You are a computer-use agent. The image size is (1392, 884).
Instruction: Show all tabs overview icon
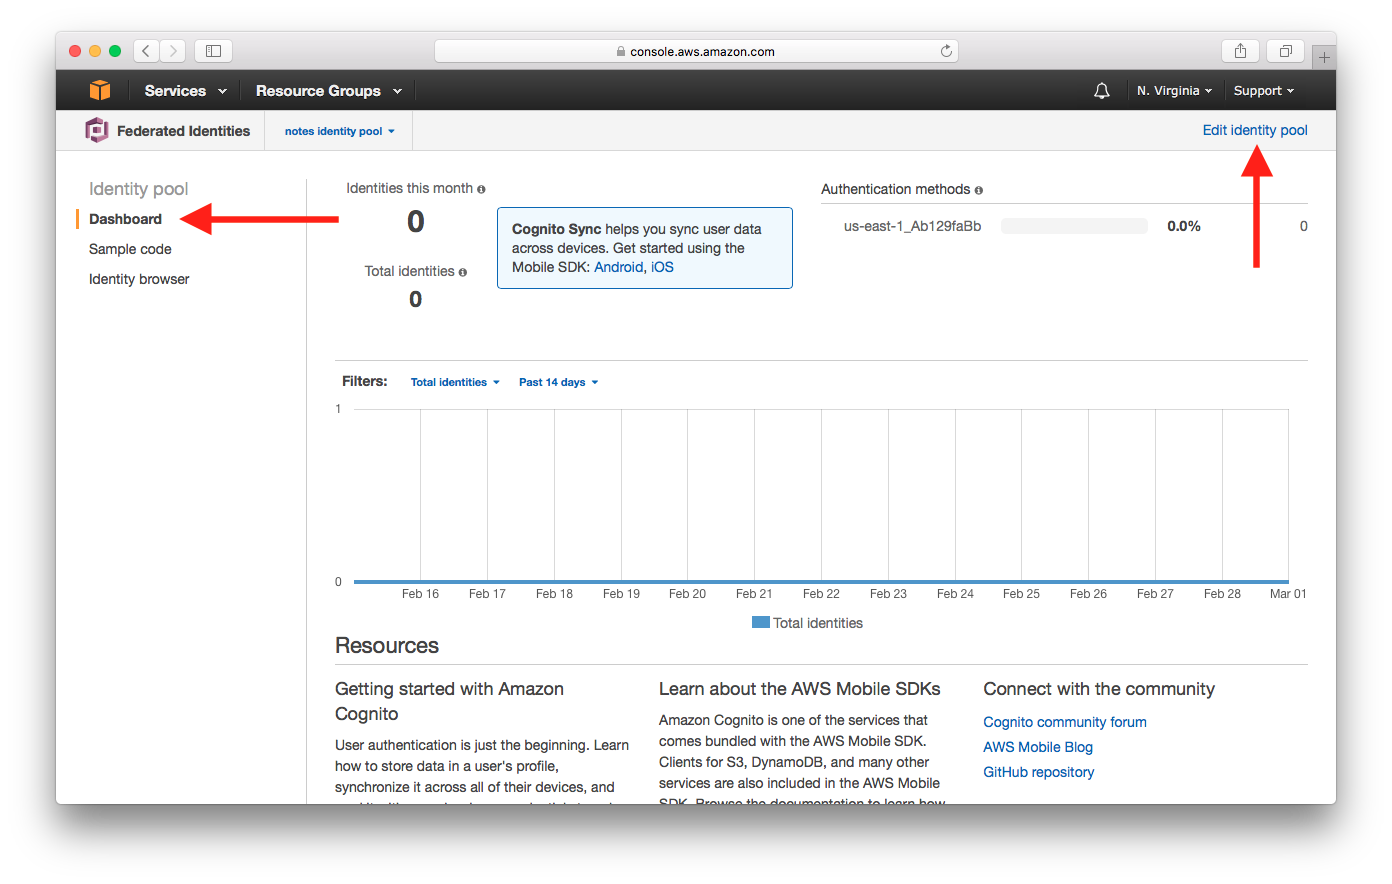[1285, 51]
